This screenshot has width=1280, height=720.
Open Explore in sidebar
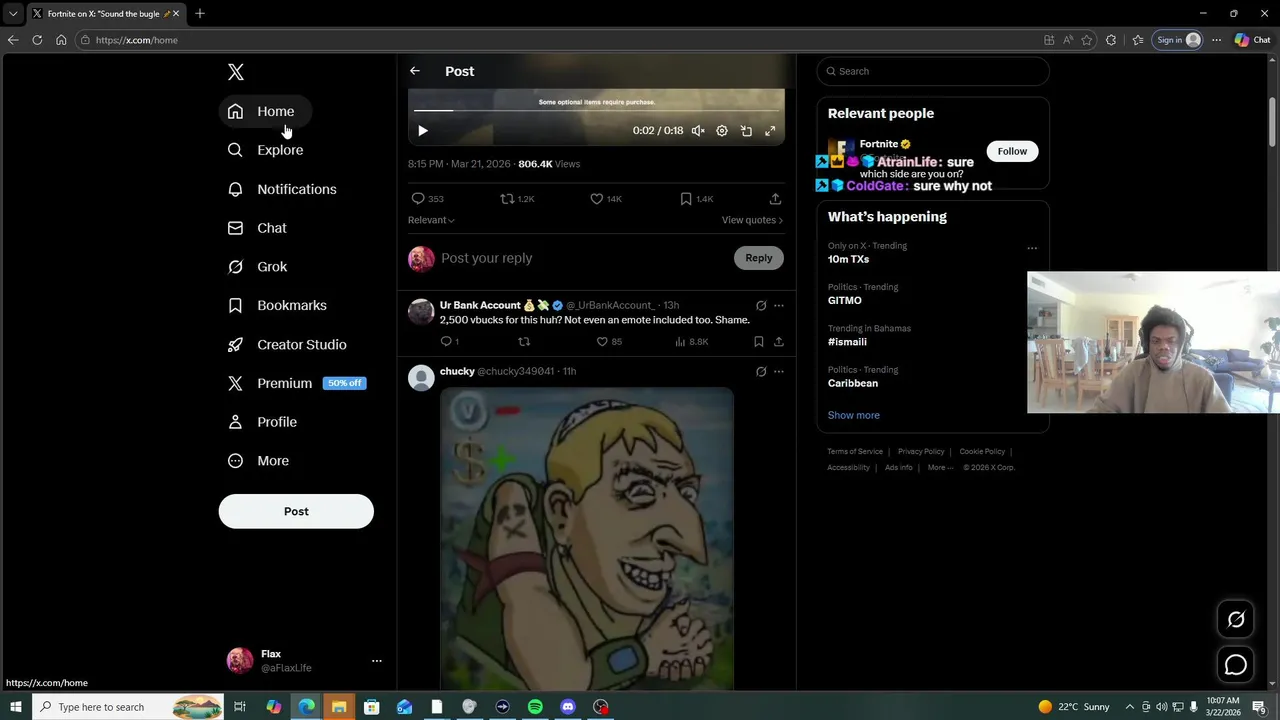[x=266, y=150]
